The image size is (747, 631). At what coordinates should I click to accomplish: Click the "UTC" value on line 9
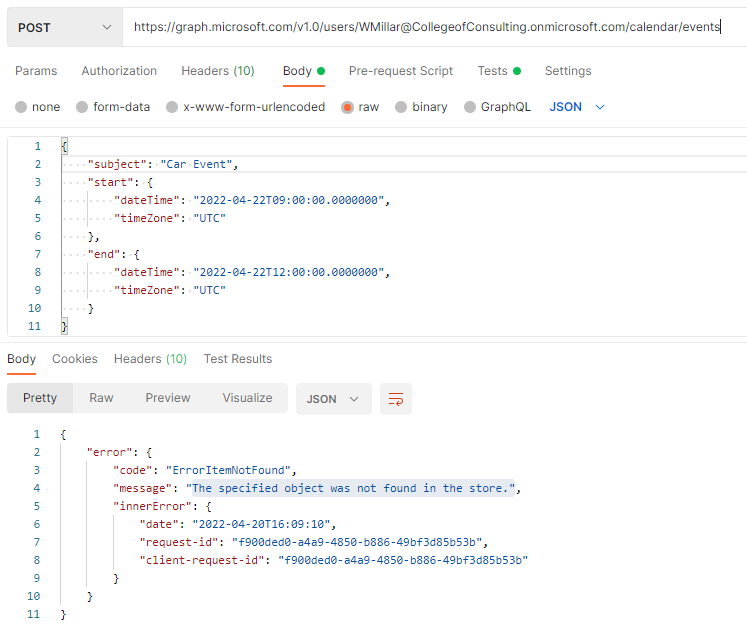[x=210, y=290]
